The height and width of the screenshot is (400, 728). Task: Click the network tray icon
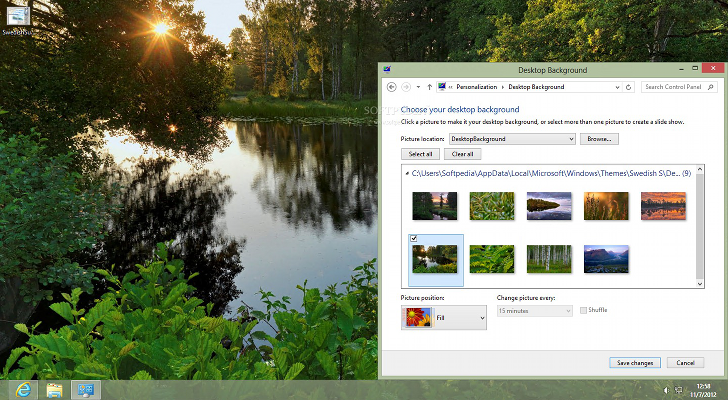click(x=678, y=390)
